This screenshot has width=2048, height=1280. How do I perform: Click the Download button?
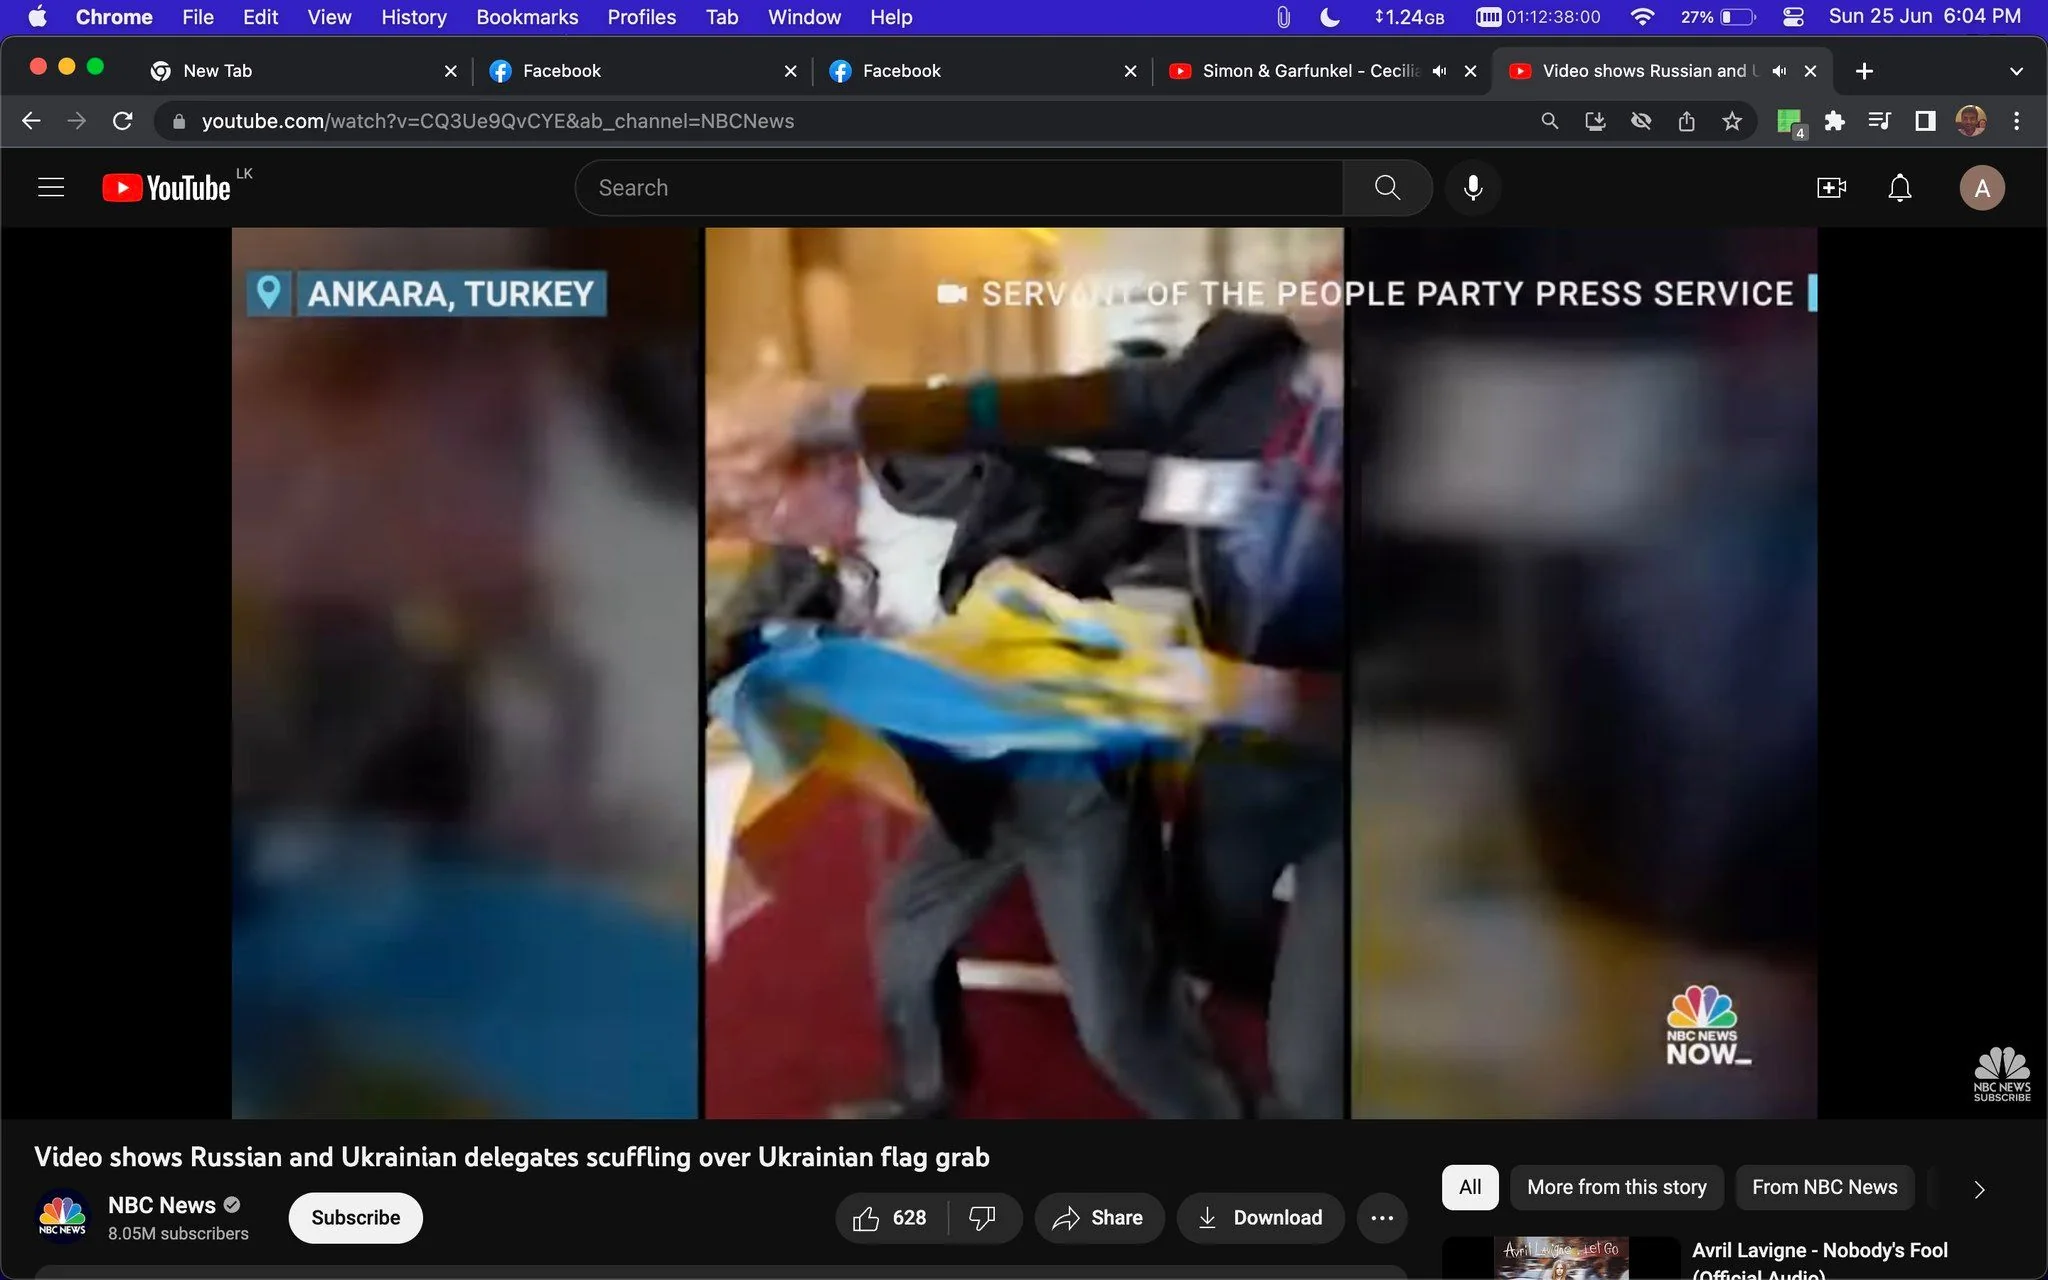[1260, 1218]
